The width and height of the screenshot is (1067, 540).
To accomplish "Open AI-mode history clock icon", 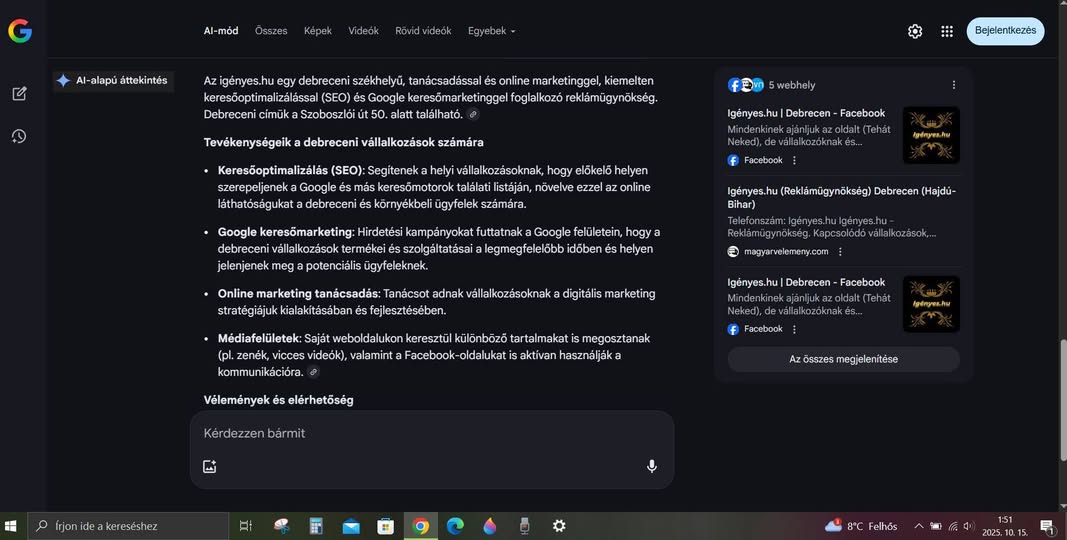I will pos(19,136).
